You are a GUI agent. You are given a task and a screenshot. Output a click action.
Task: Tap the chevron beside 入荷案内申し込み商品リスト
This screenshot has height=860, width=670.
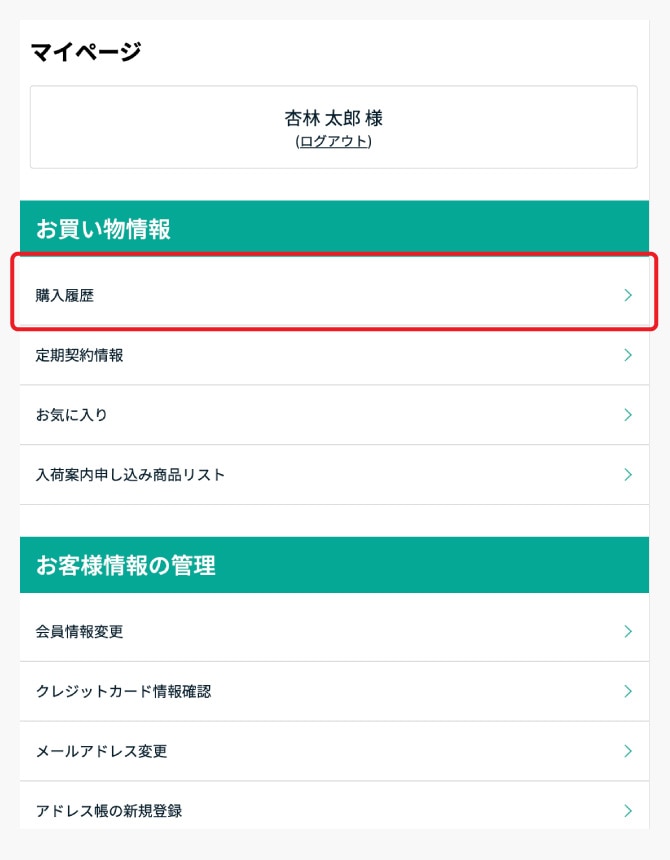coord(628,474)
